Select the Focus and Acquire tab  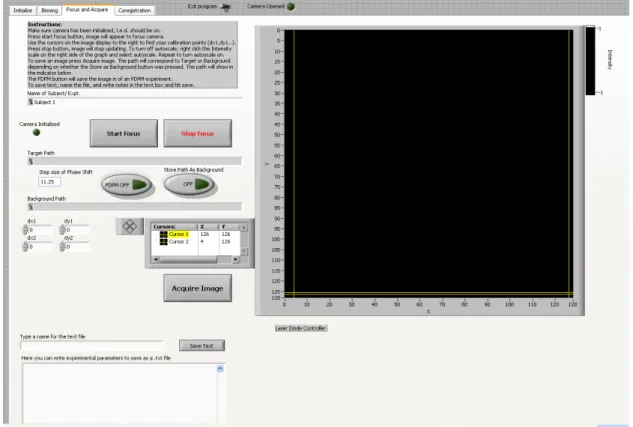coord(87,10)
